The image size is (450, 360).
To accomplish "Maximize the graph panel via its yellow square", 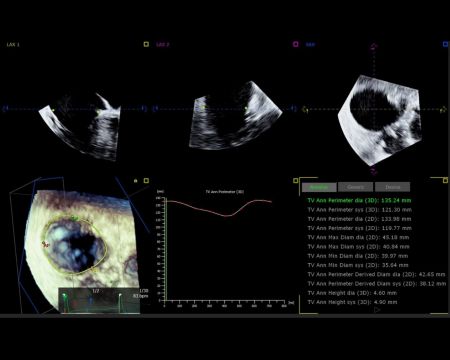I will coord(295,180).
